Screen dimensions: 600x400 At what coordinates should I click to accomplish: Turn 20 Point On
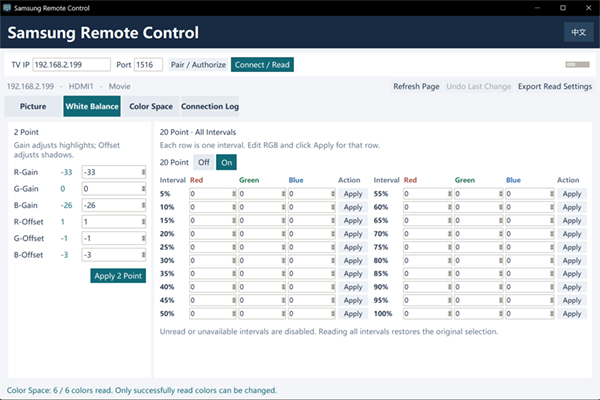point(227,162)
